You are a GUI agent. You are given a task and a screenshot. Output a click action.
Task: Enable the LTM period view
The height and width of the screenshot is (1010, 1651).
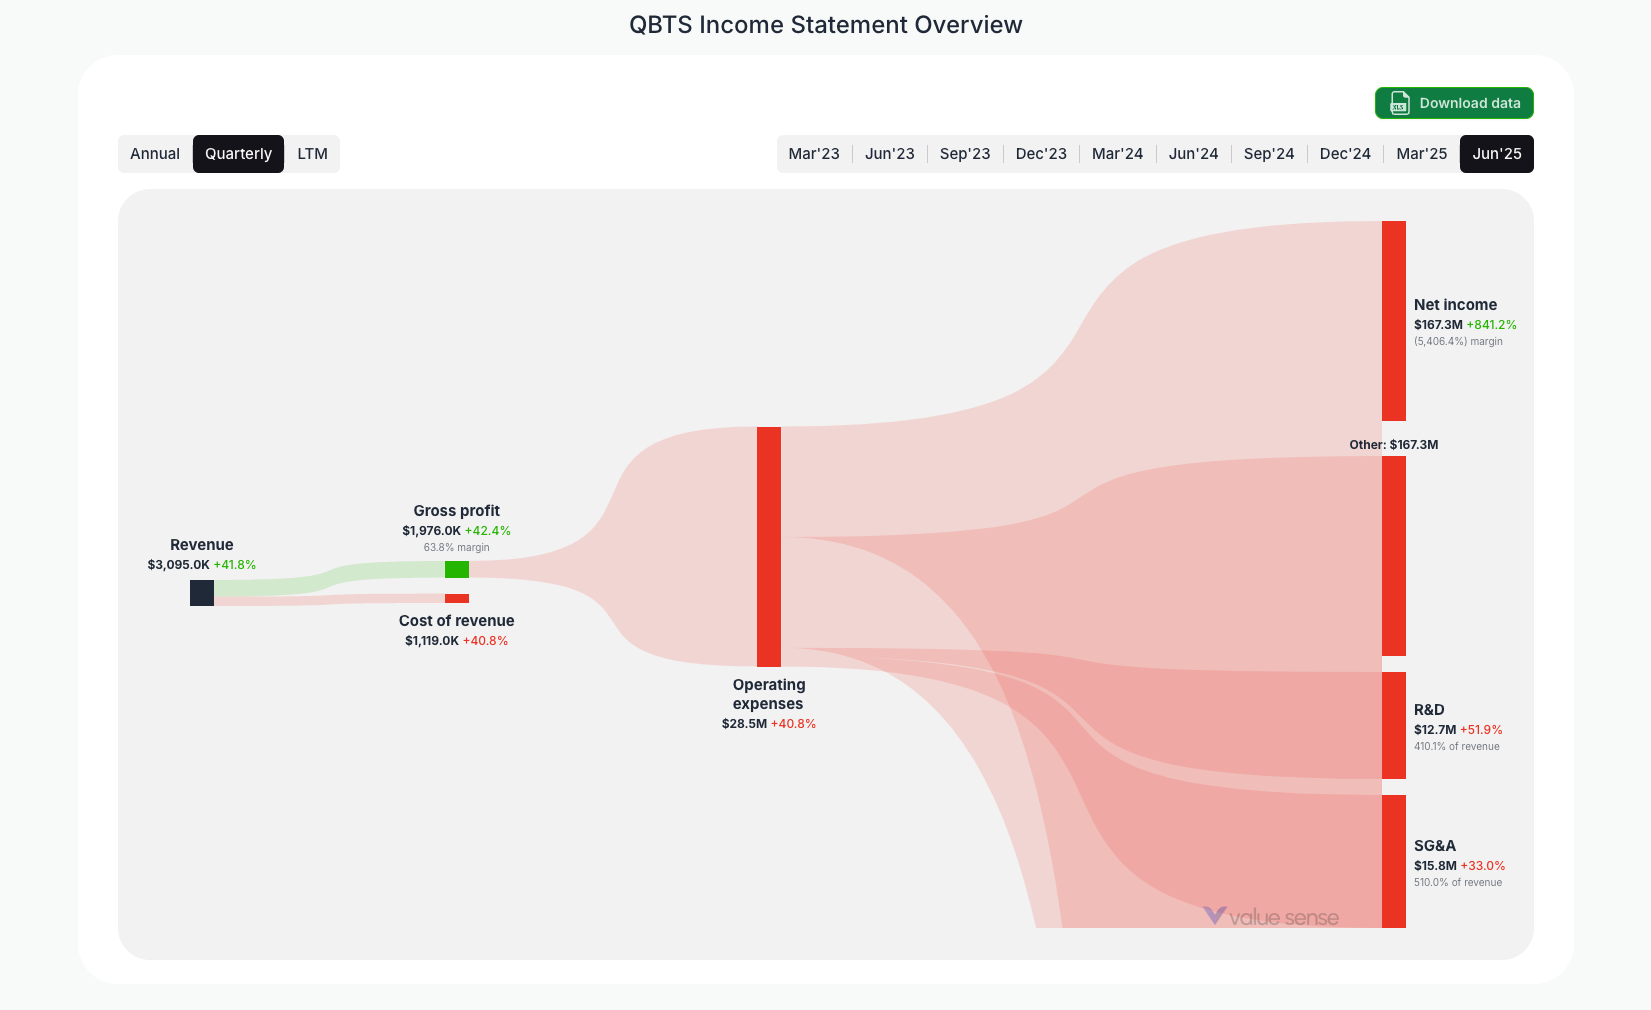[313, 153]
